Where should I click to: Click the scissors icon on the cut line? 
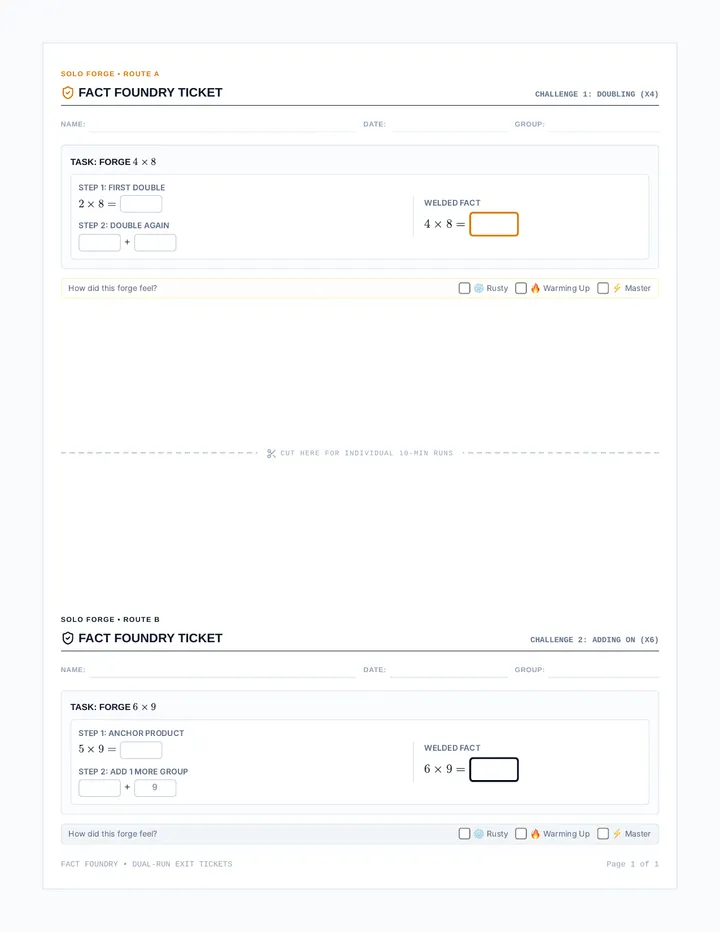point(271,454)
